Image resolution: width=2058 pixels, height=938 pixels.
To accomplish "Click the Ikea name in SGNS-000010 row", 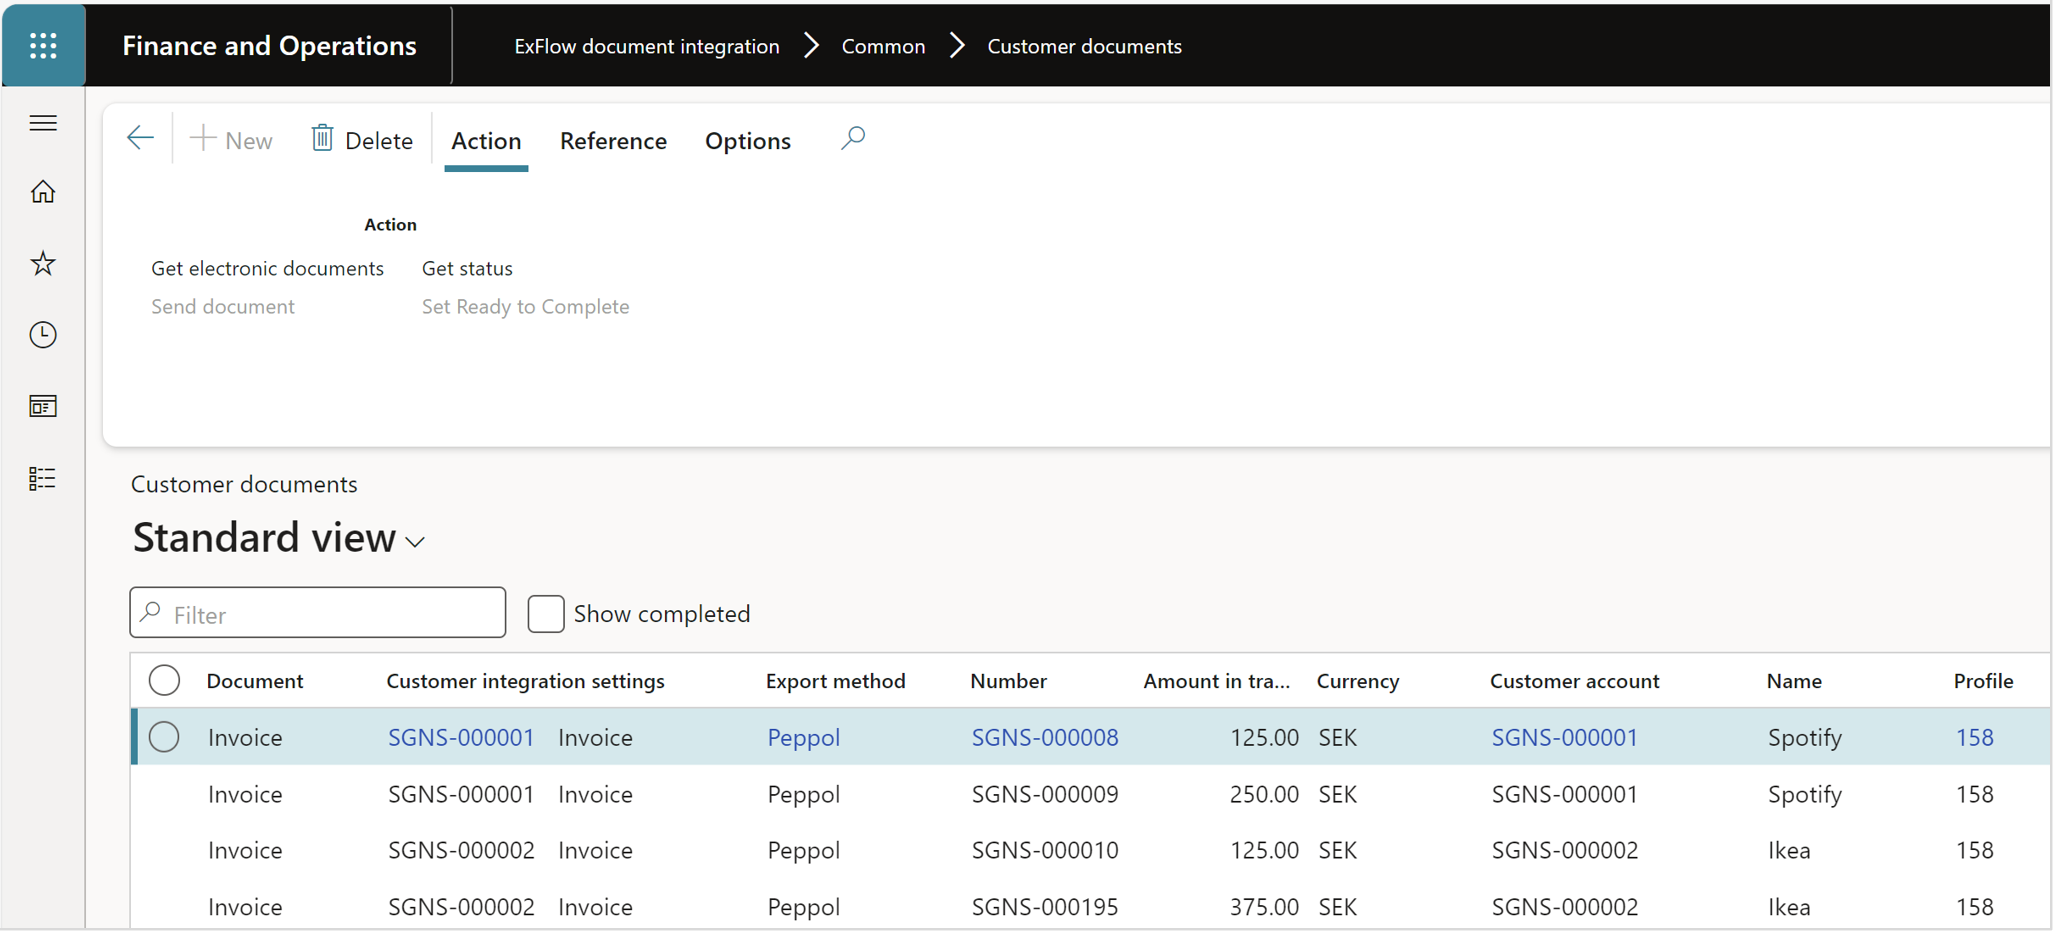I will [x=1789, y=851].
